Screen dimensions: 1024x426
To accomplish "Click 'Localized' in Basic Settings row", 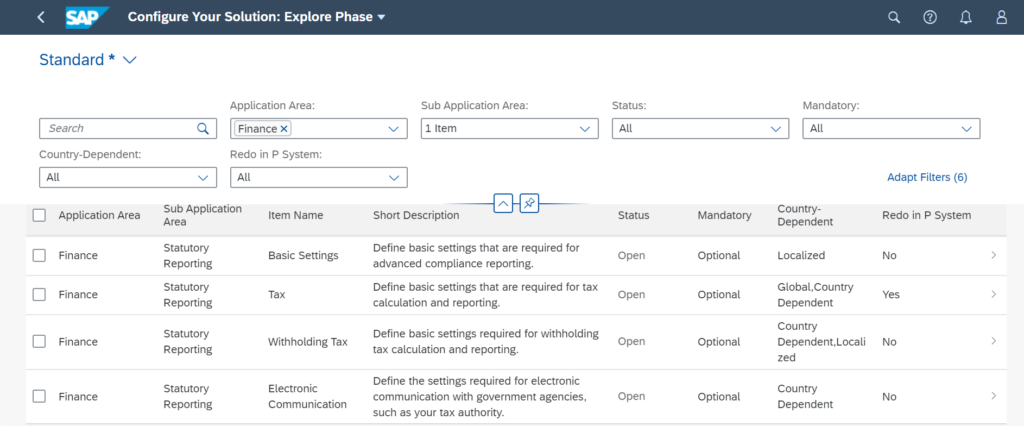I will pyautogui.click(x=800, y=255).
